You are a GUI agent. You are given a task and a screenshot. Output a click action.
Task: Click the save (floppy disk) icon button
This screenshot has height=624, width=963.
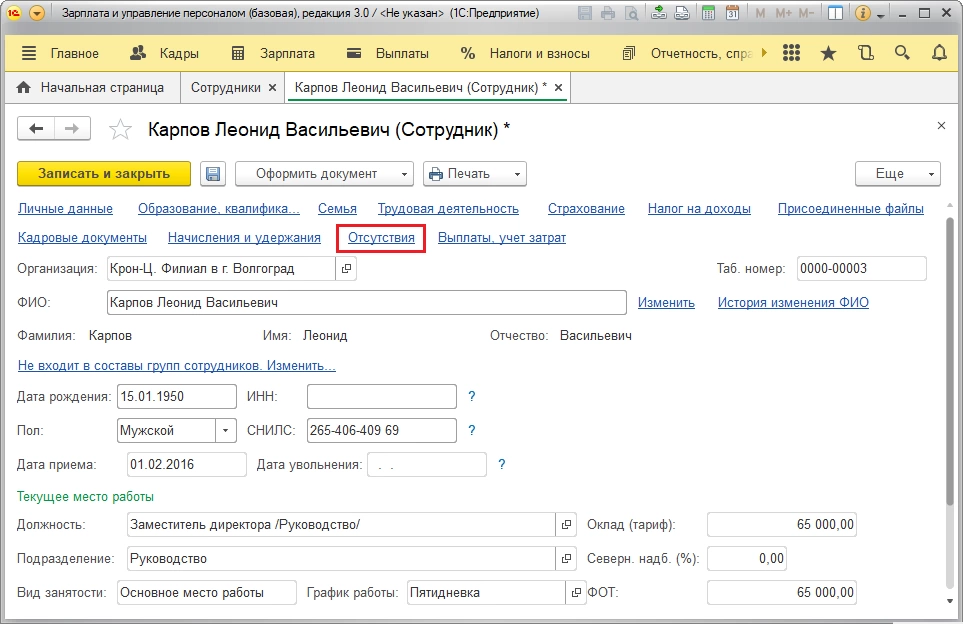coord(213,173)
